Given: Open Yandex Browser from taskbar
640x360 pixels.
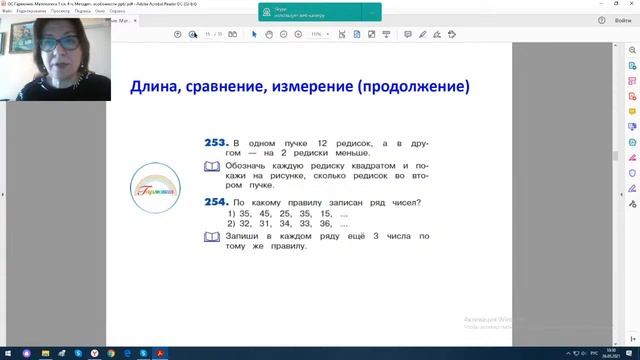Looking at the screenshot, I should pos(94,353).
